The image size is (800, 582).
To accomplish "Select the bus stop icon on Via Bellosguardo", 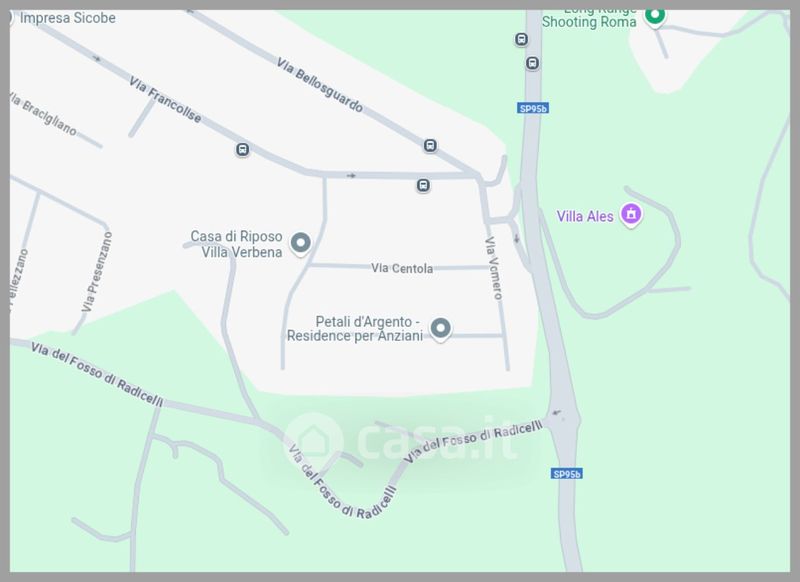I will point(430,145).
